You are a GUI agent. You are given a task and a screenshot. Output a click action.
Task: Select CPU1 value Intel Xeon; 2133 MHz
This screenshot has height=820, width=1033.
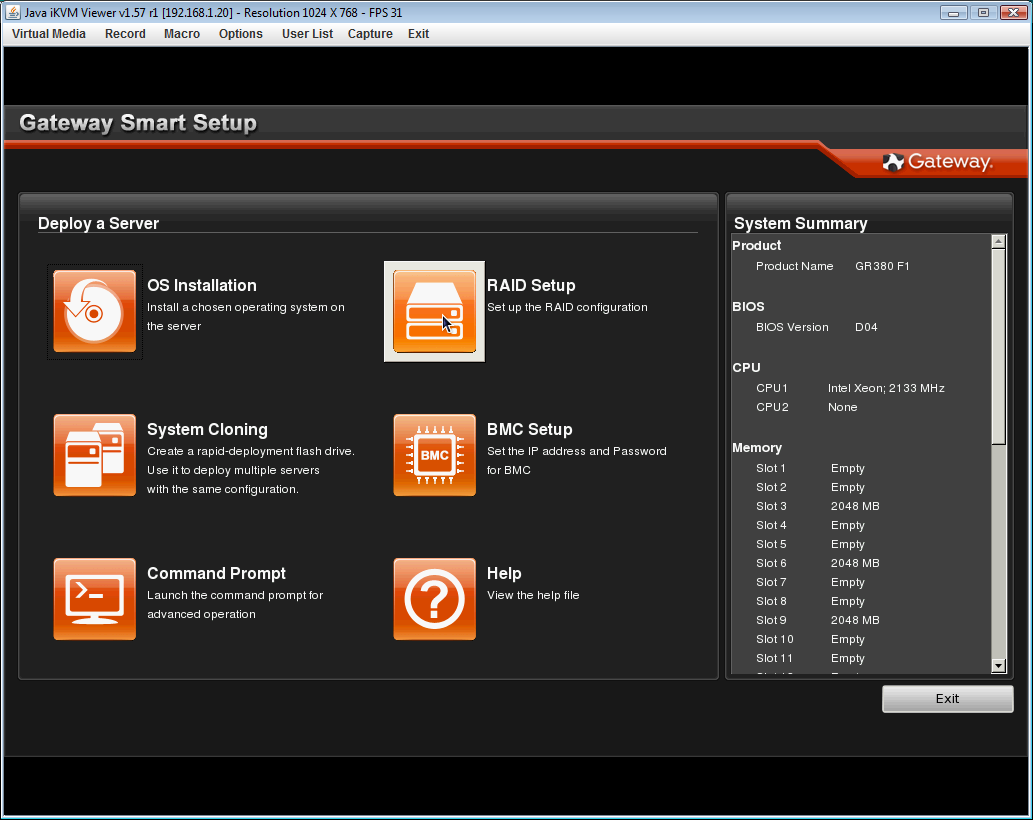(x=886, y=388)
